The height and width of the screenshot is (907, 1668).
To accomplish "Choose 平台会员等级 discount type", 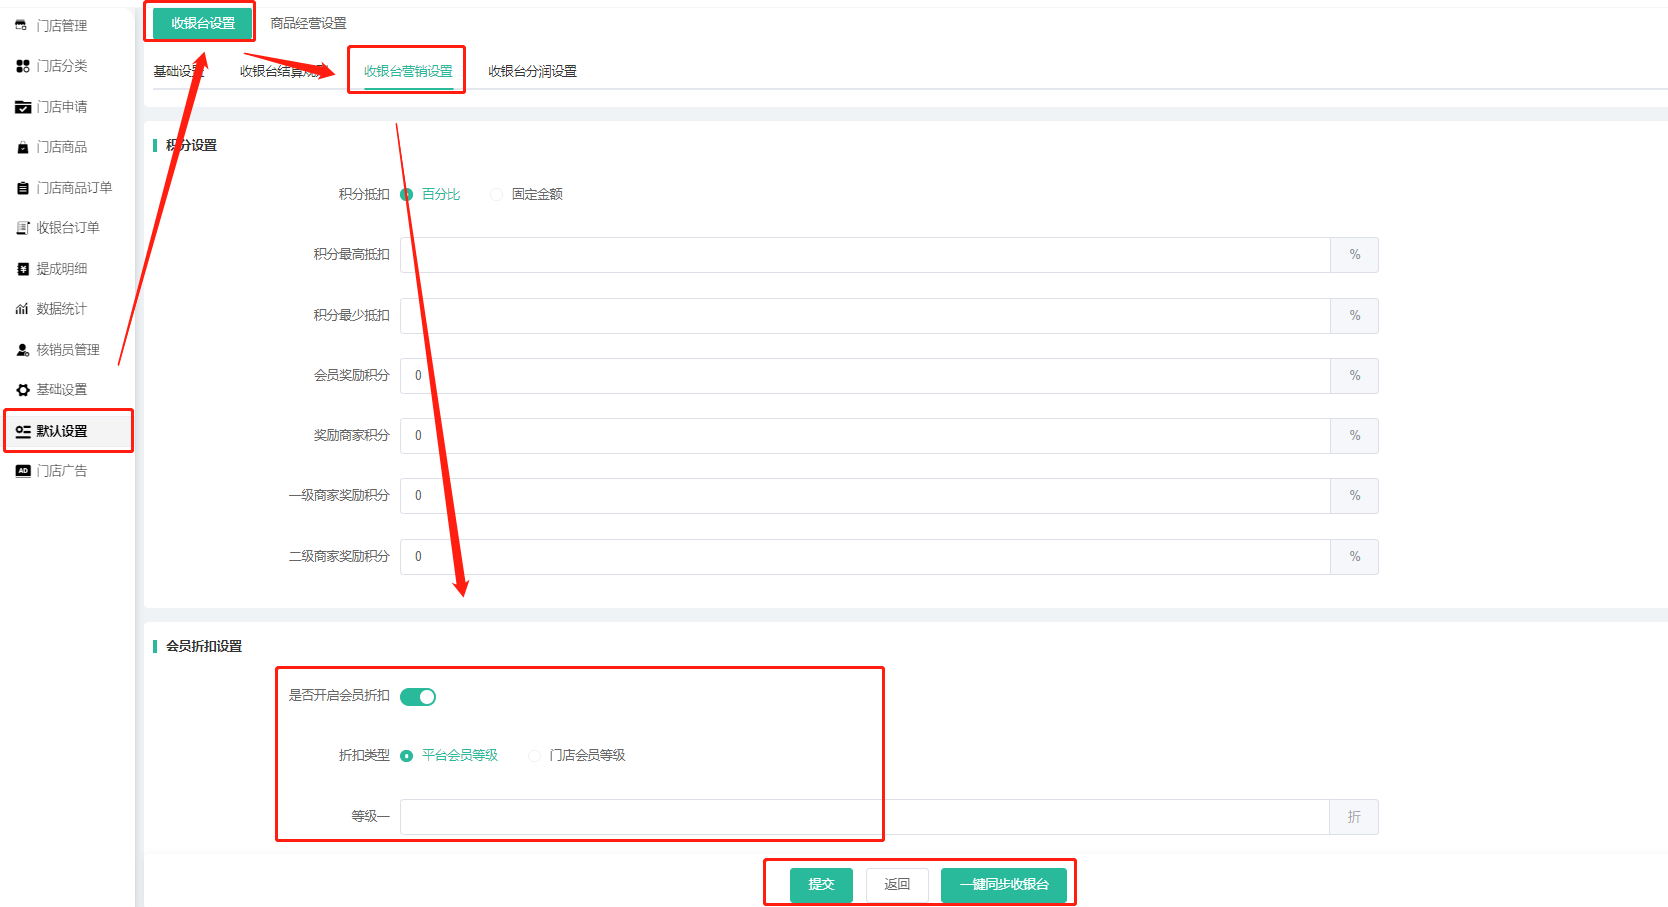I will pyautogui.click(x=407, y=756).
